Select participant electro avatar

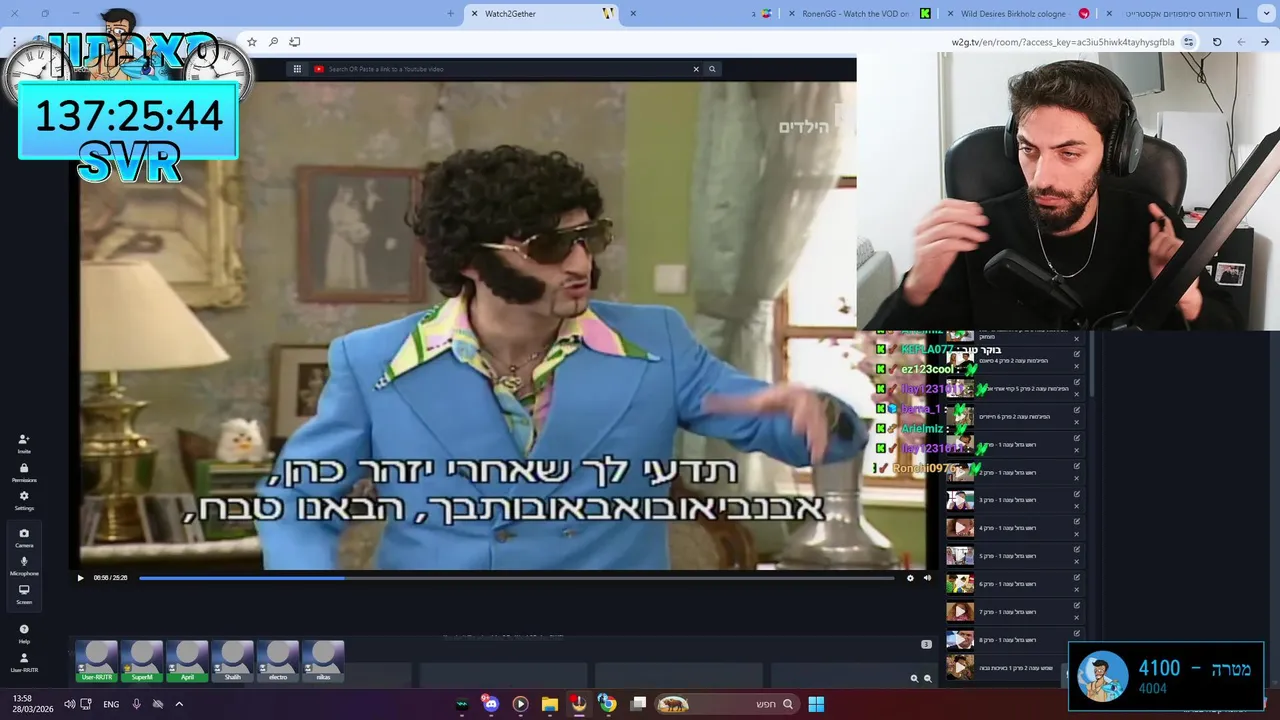click(278, 661)
